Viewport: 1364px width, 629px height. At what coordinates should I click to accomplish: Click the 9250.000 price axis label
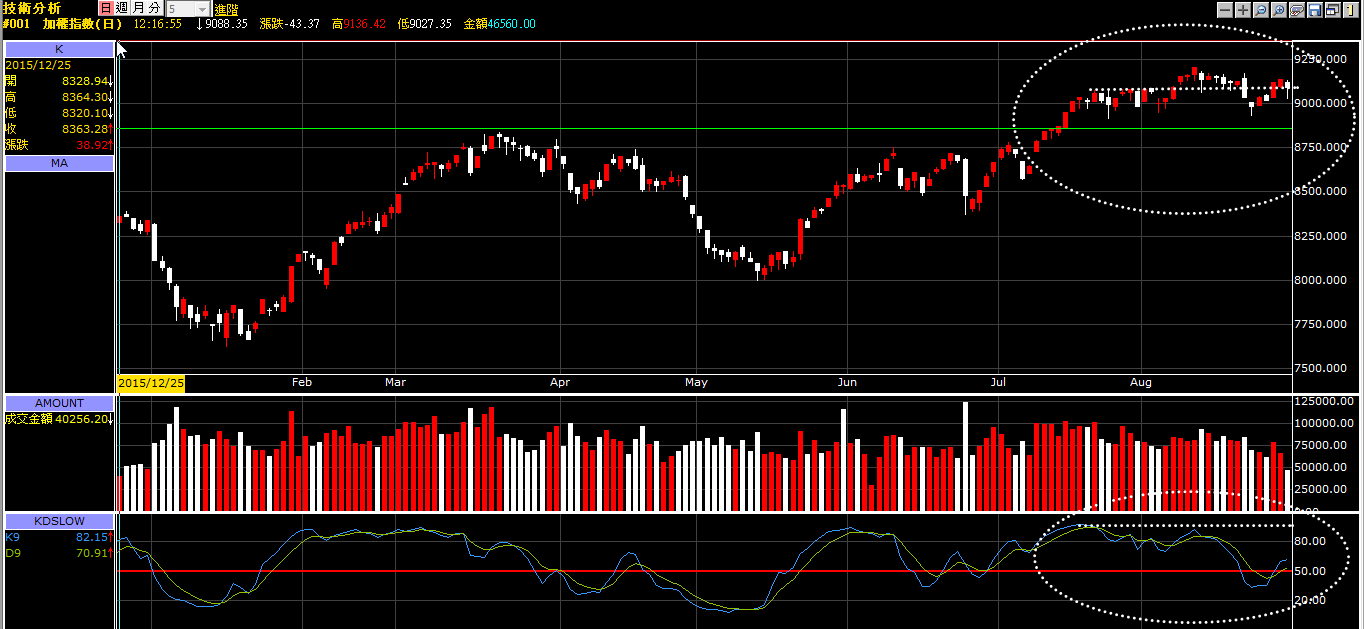coord(1322,60)
